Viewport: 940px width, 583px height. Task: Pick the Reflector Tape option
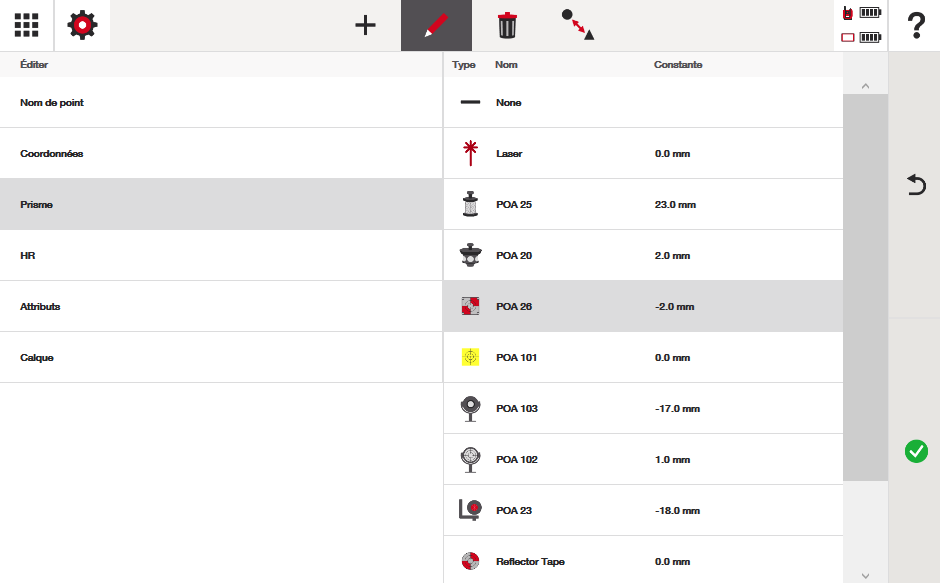(x=642, y=562)
